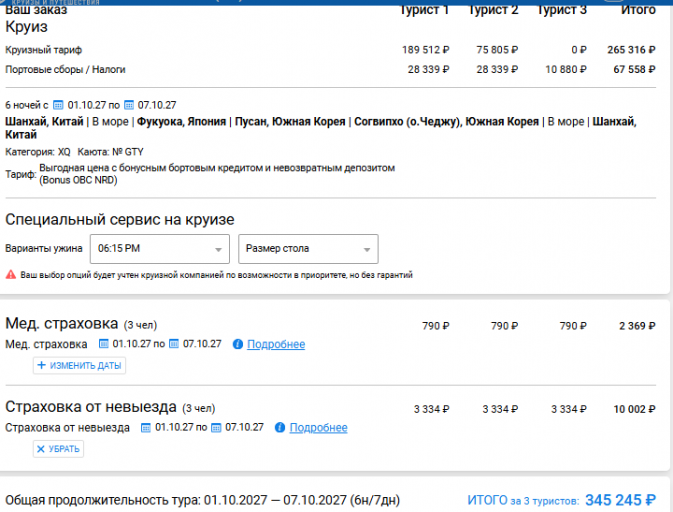
Task: Click Турист 2 column header
Action: (x=493, y=10)
